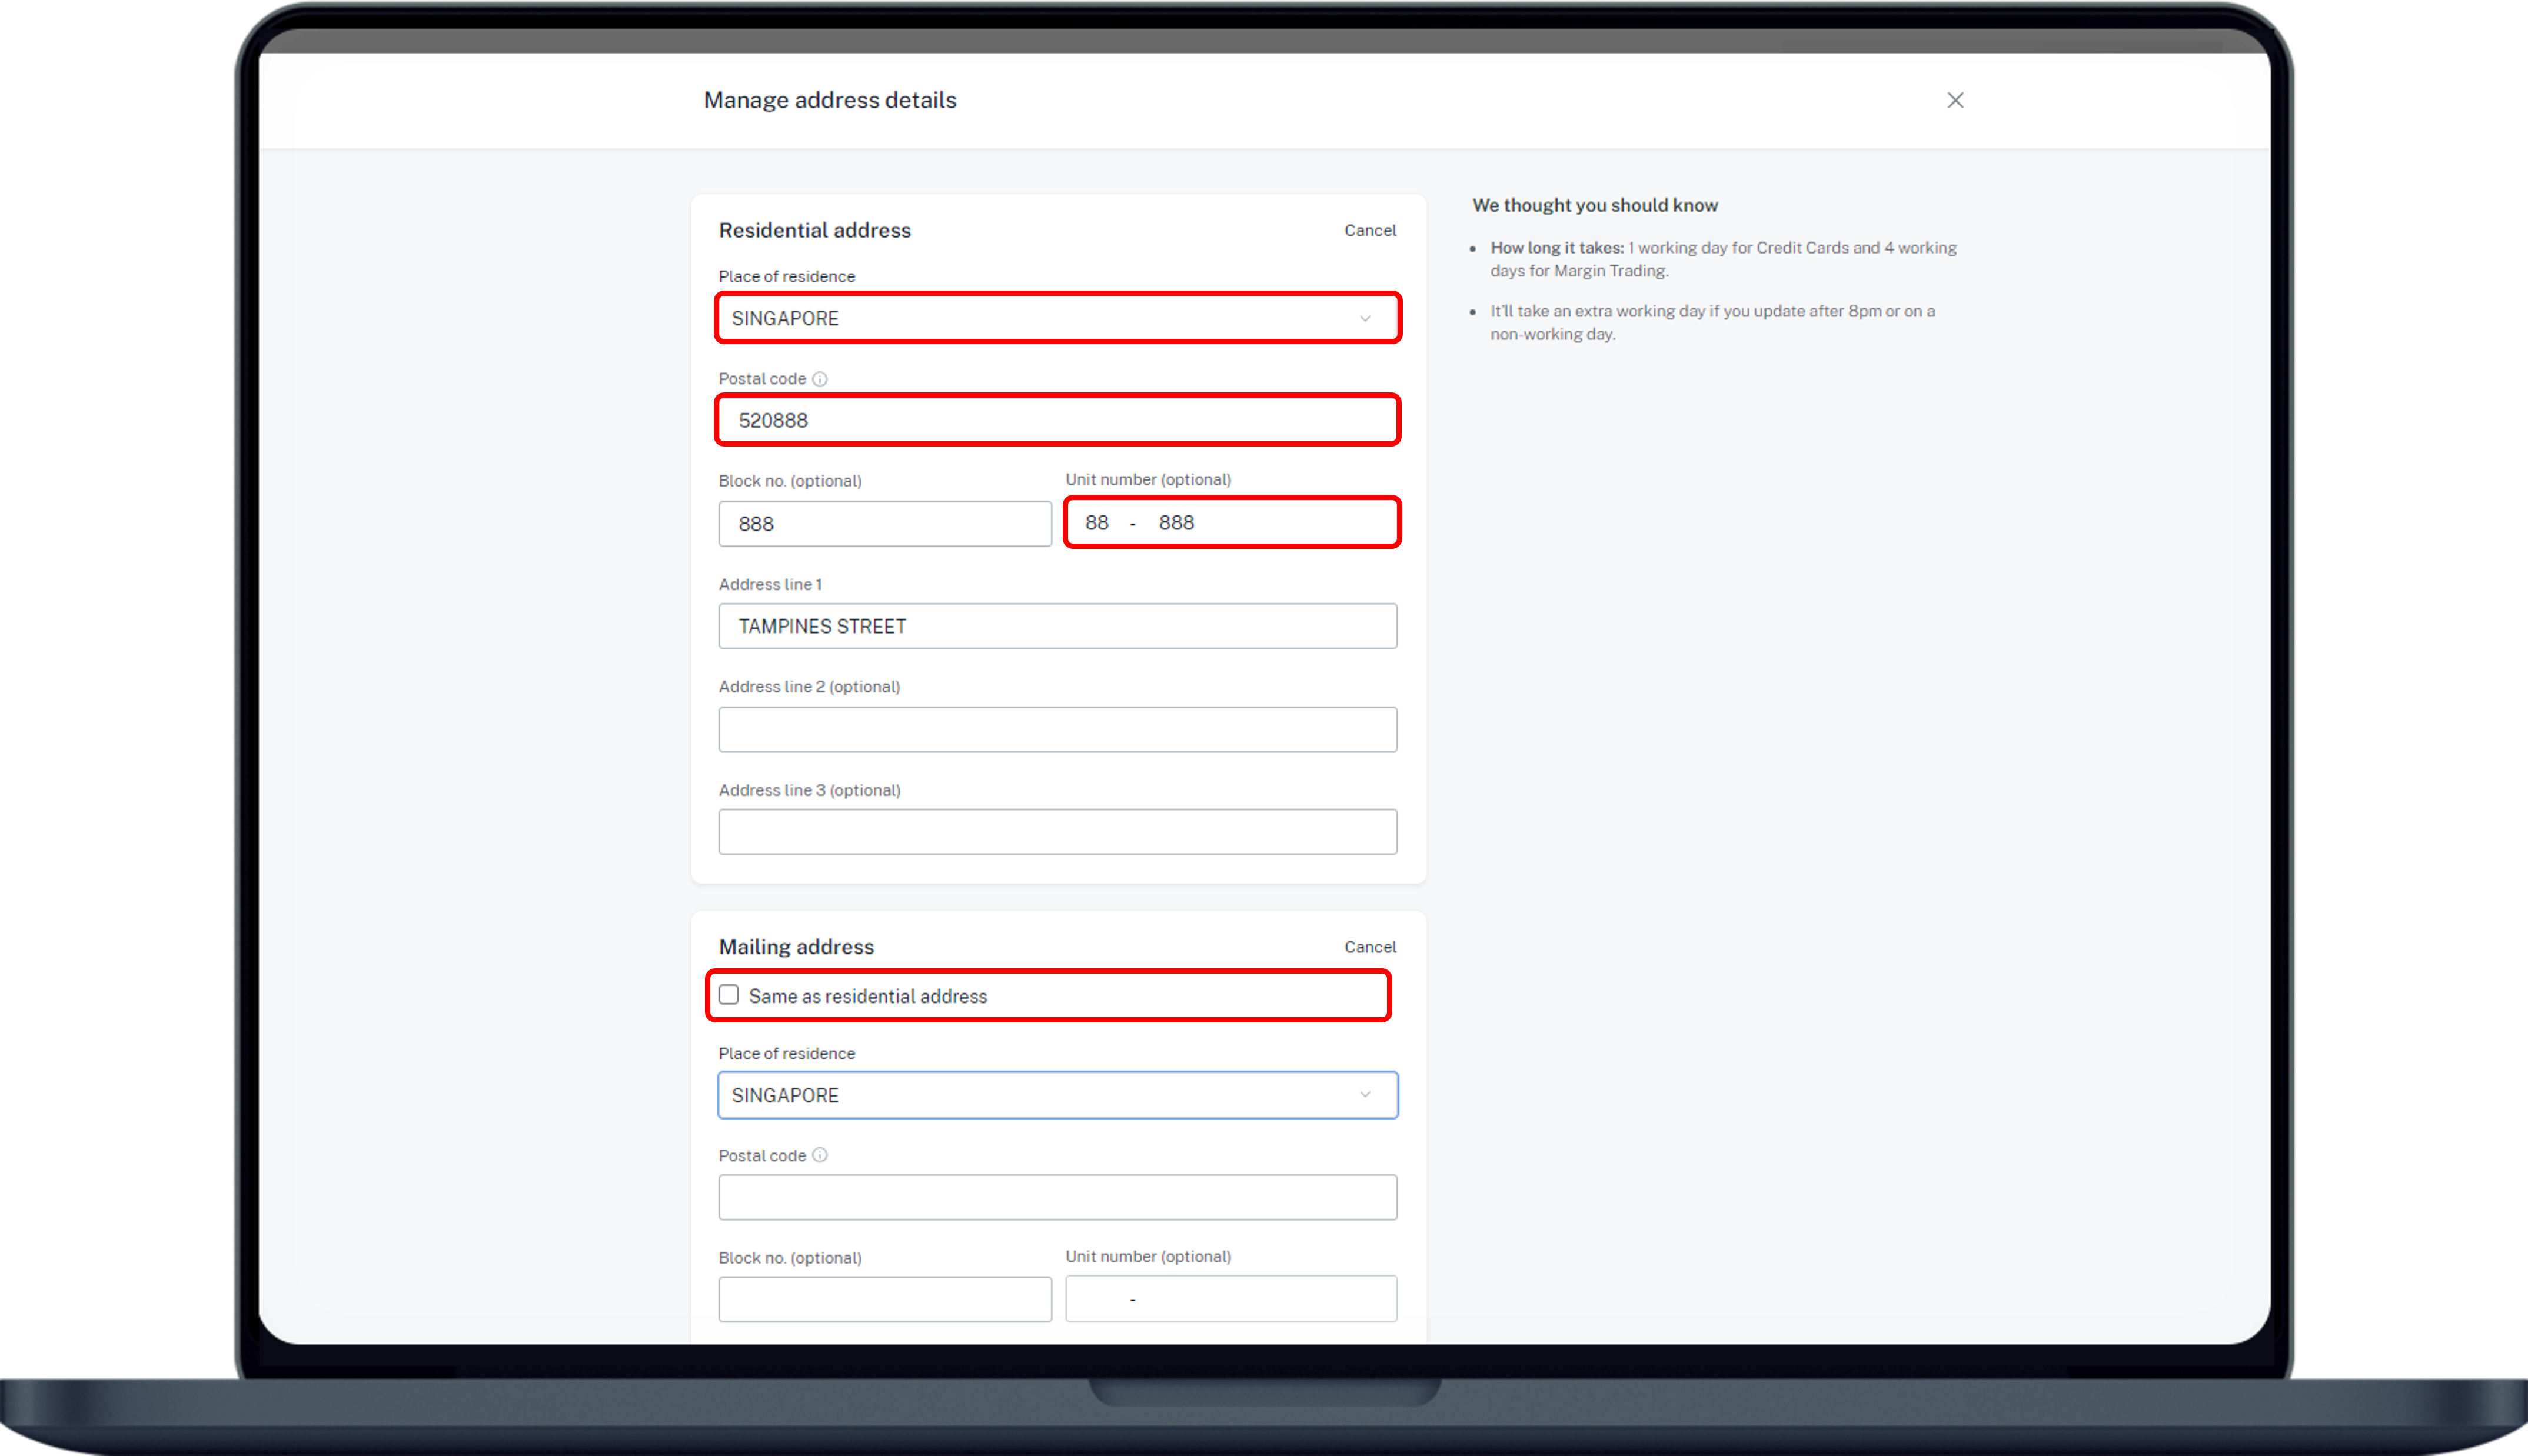The image size is (2528, 1456).
Task: Cancel the Mailing address edit
Action: pos(1369,947)
